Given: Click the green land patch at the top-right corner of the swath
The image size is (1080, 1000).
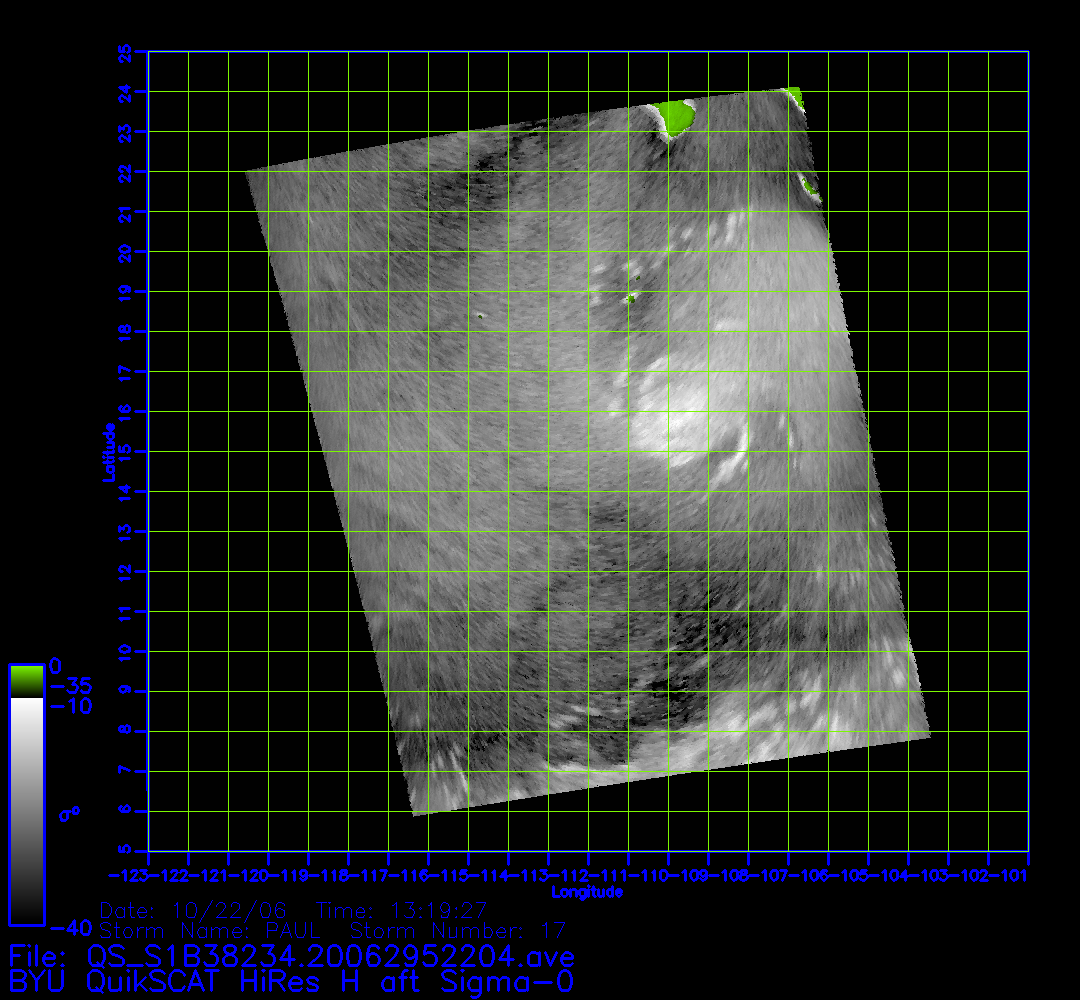Looking at the screenshot, I should pyautogui.click(x=795, y=96).
